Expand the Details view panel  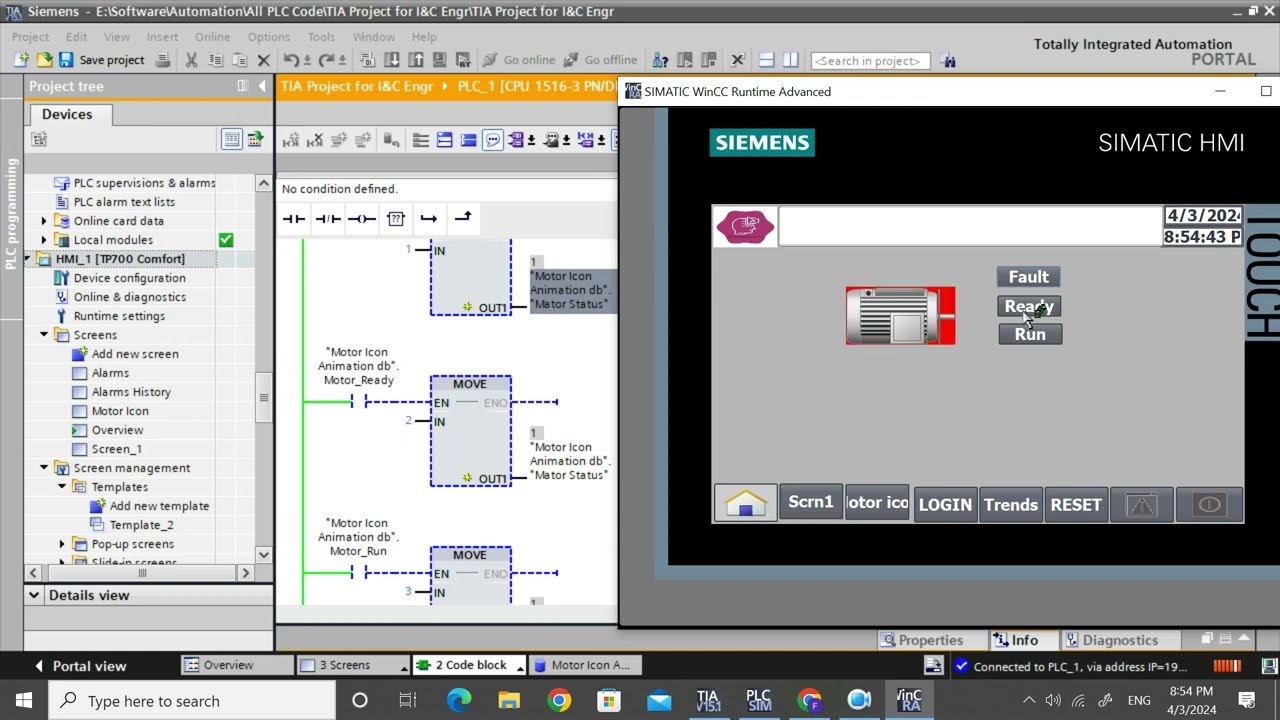pyautogui.click(x=34, y=595)
